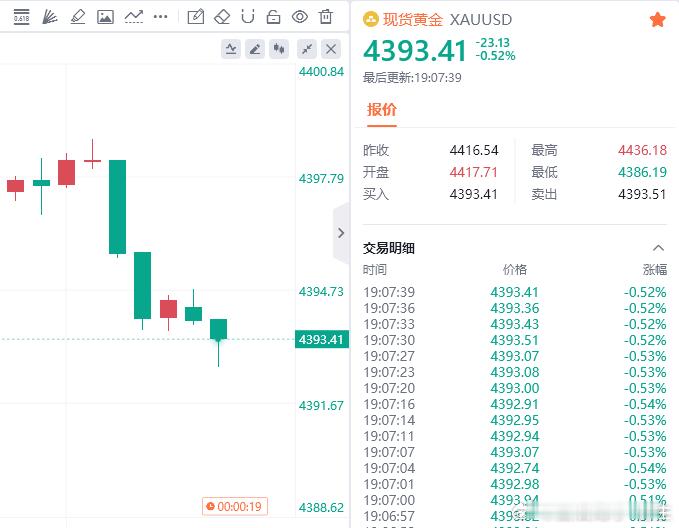Click the 4391.67 price axis label
Viewport: 679px width, 528px height.
(x=321, y=406)
